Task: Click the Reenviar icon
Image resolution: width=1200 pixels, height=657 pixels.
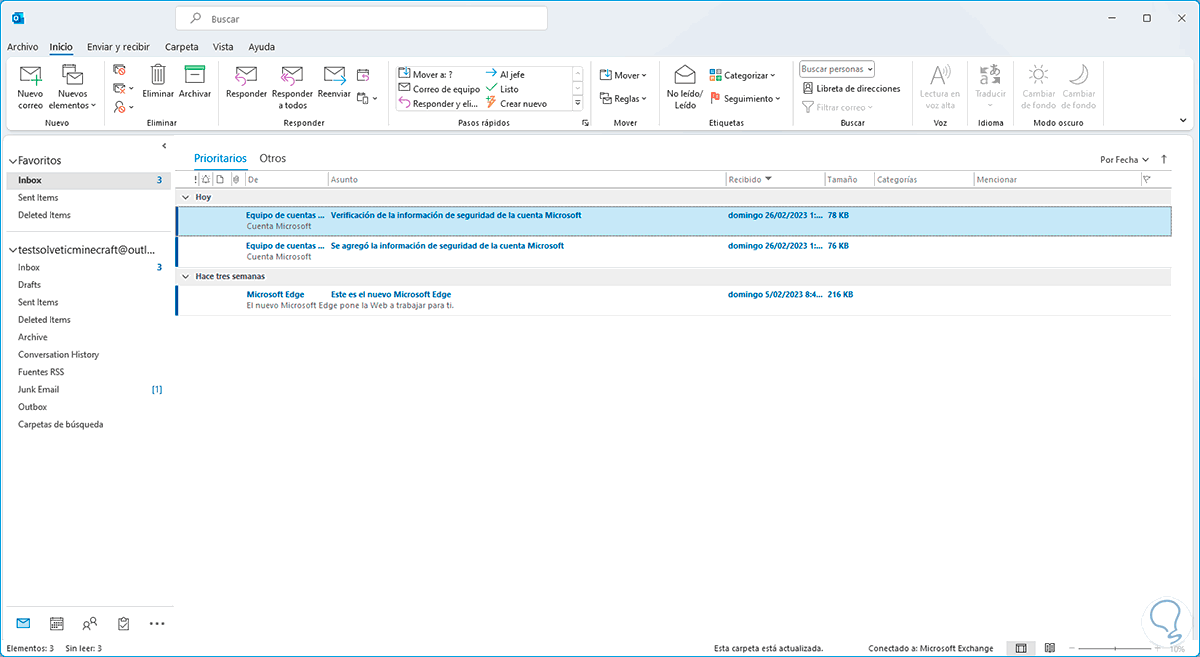Action: coord(334,76)
